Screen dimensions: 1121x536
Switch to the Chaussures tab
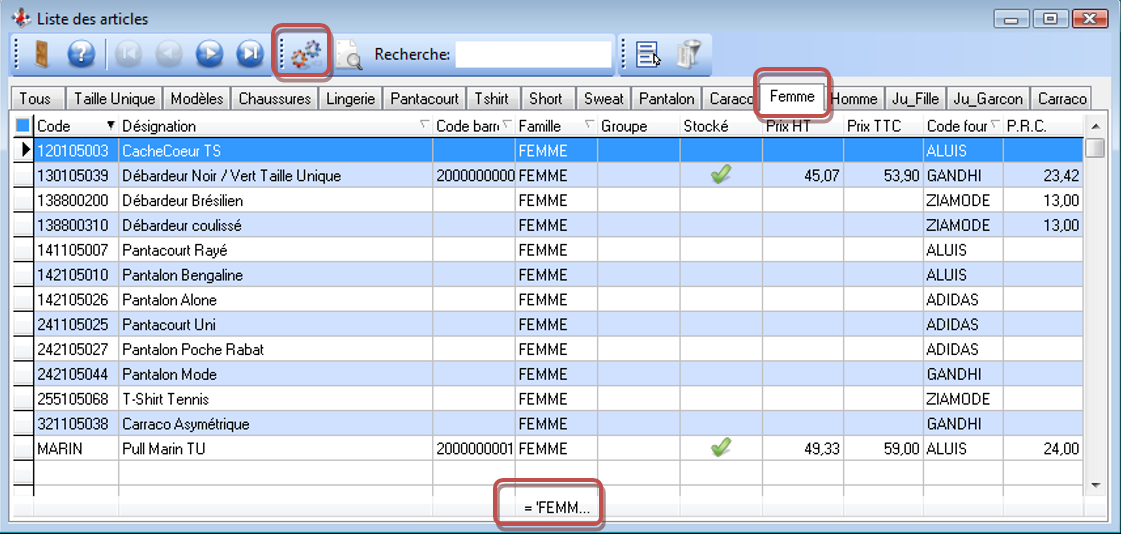275,99
